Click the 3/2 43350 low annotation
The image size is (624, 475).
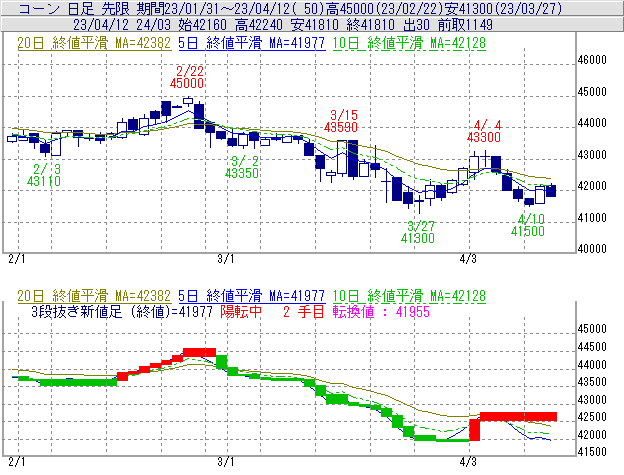coord(242,167)
